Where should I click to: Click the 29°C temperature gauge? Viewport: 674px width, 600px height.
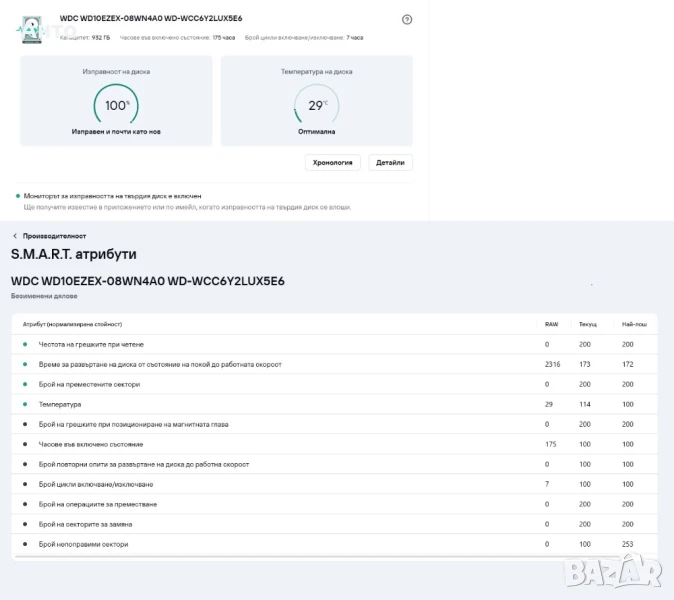[x=316, y=105]
